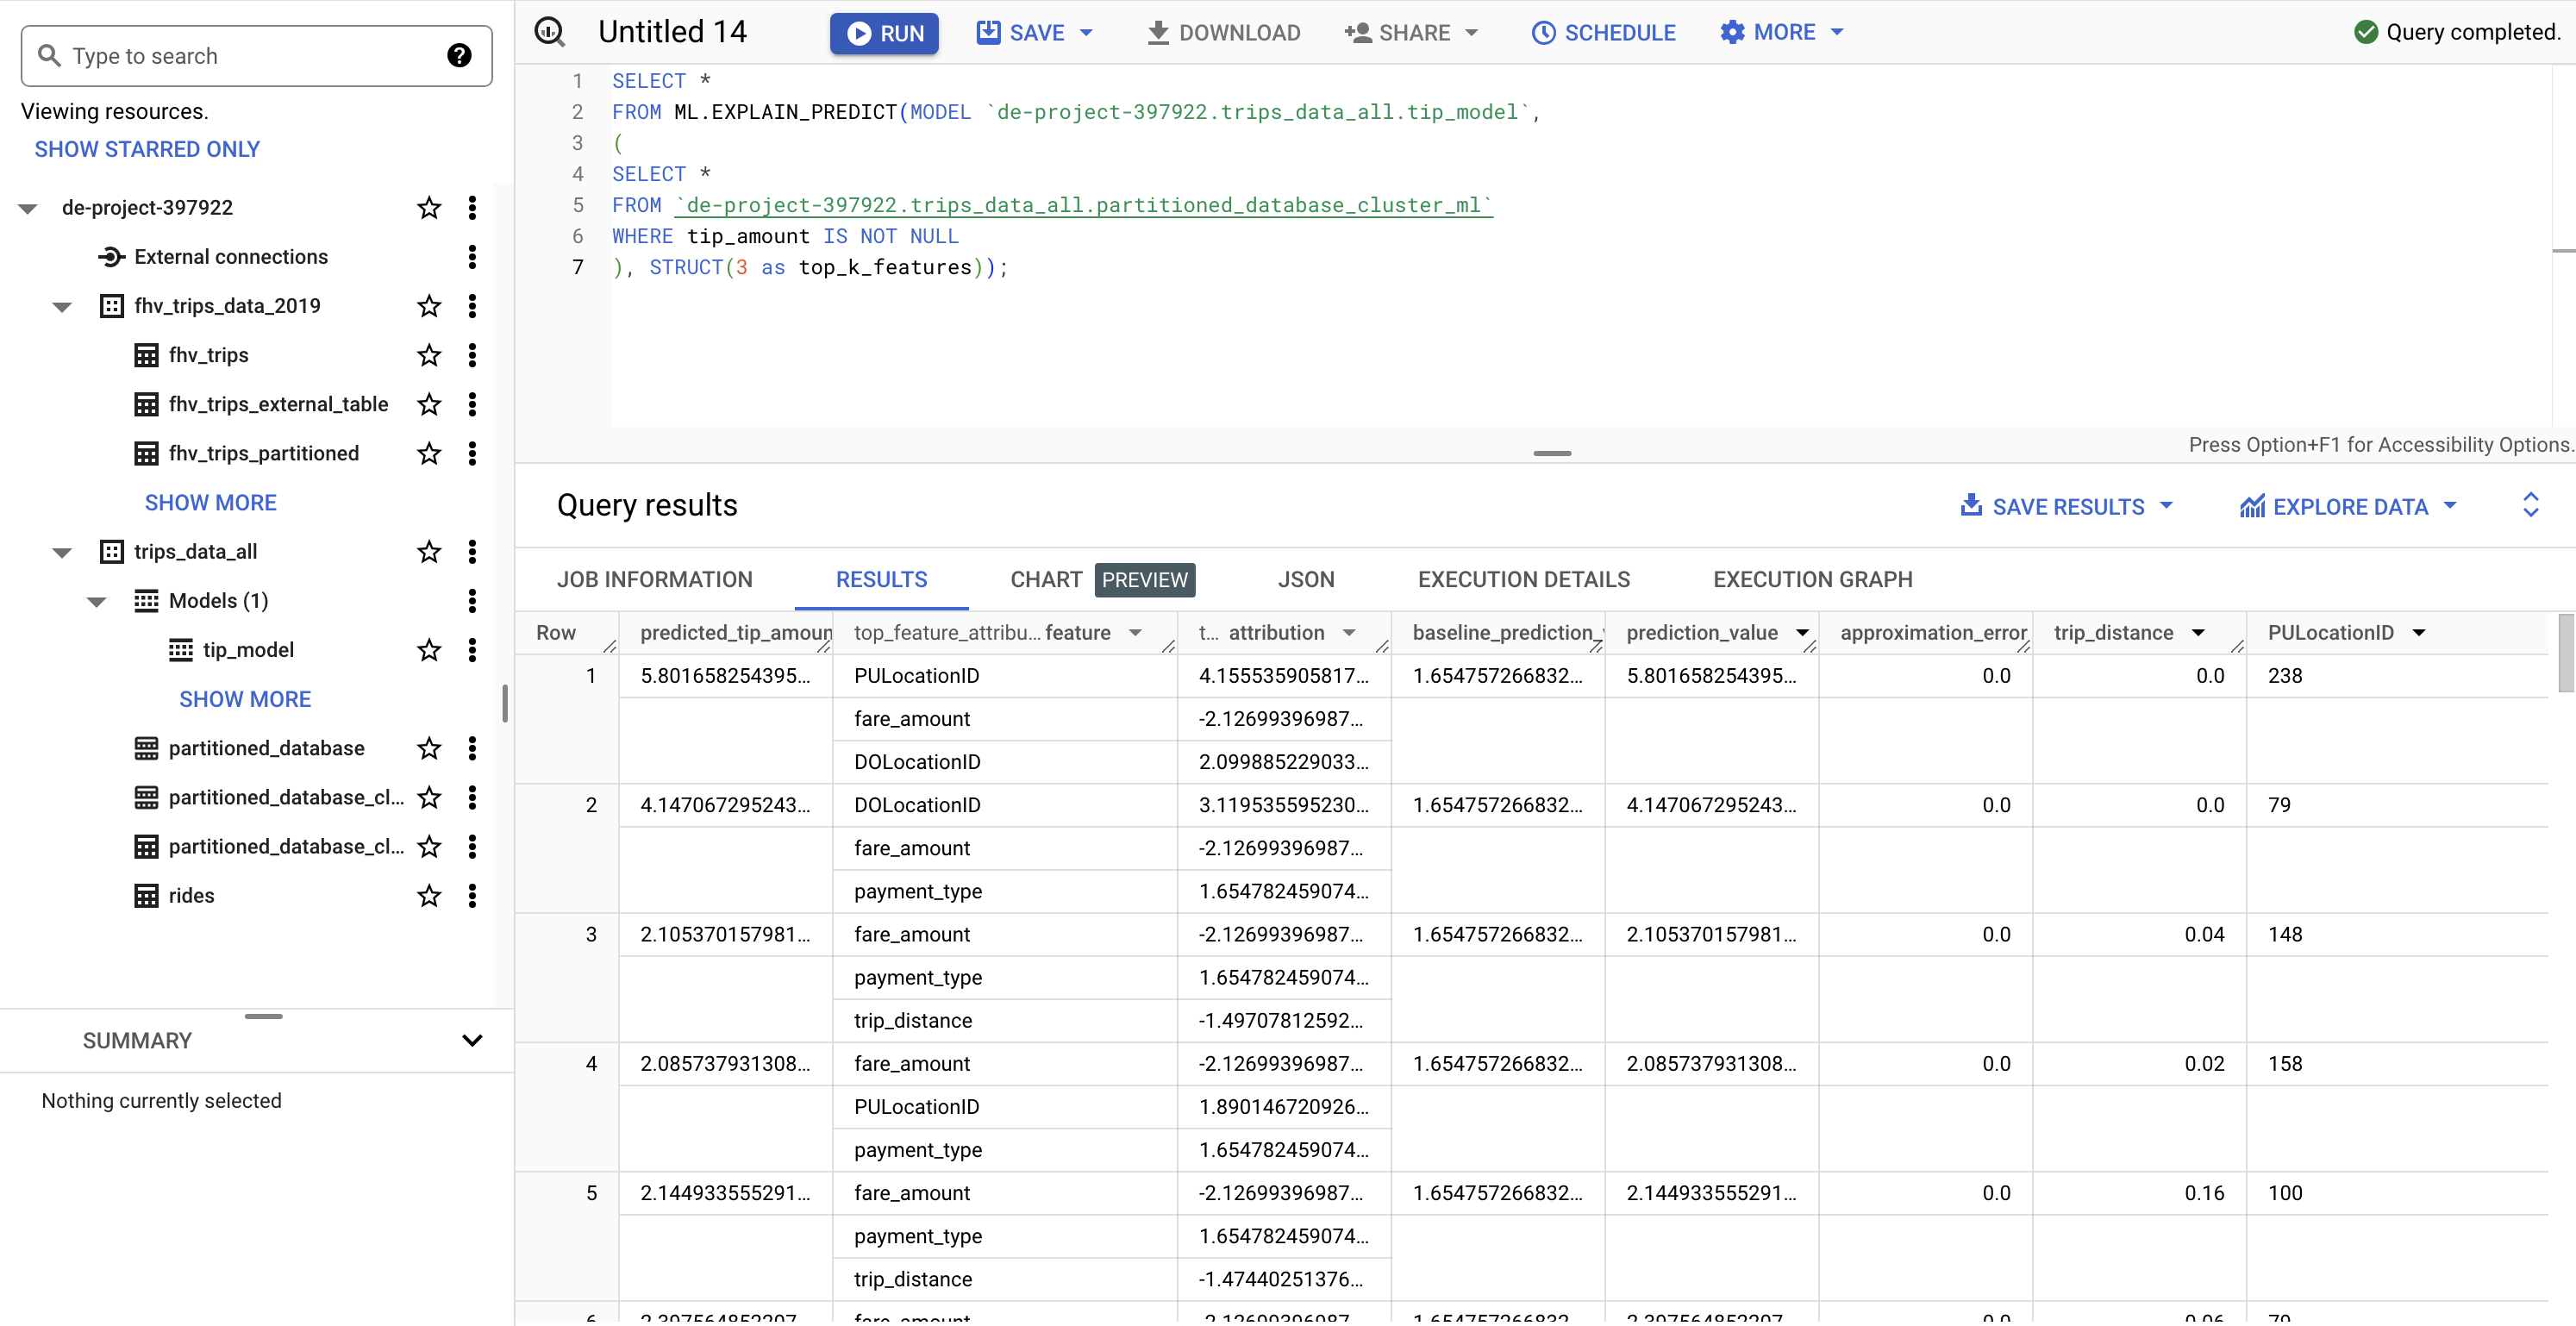Star the fhv_trips_partitioned table
The image size is (2576, 1326).
429,453
